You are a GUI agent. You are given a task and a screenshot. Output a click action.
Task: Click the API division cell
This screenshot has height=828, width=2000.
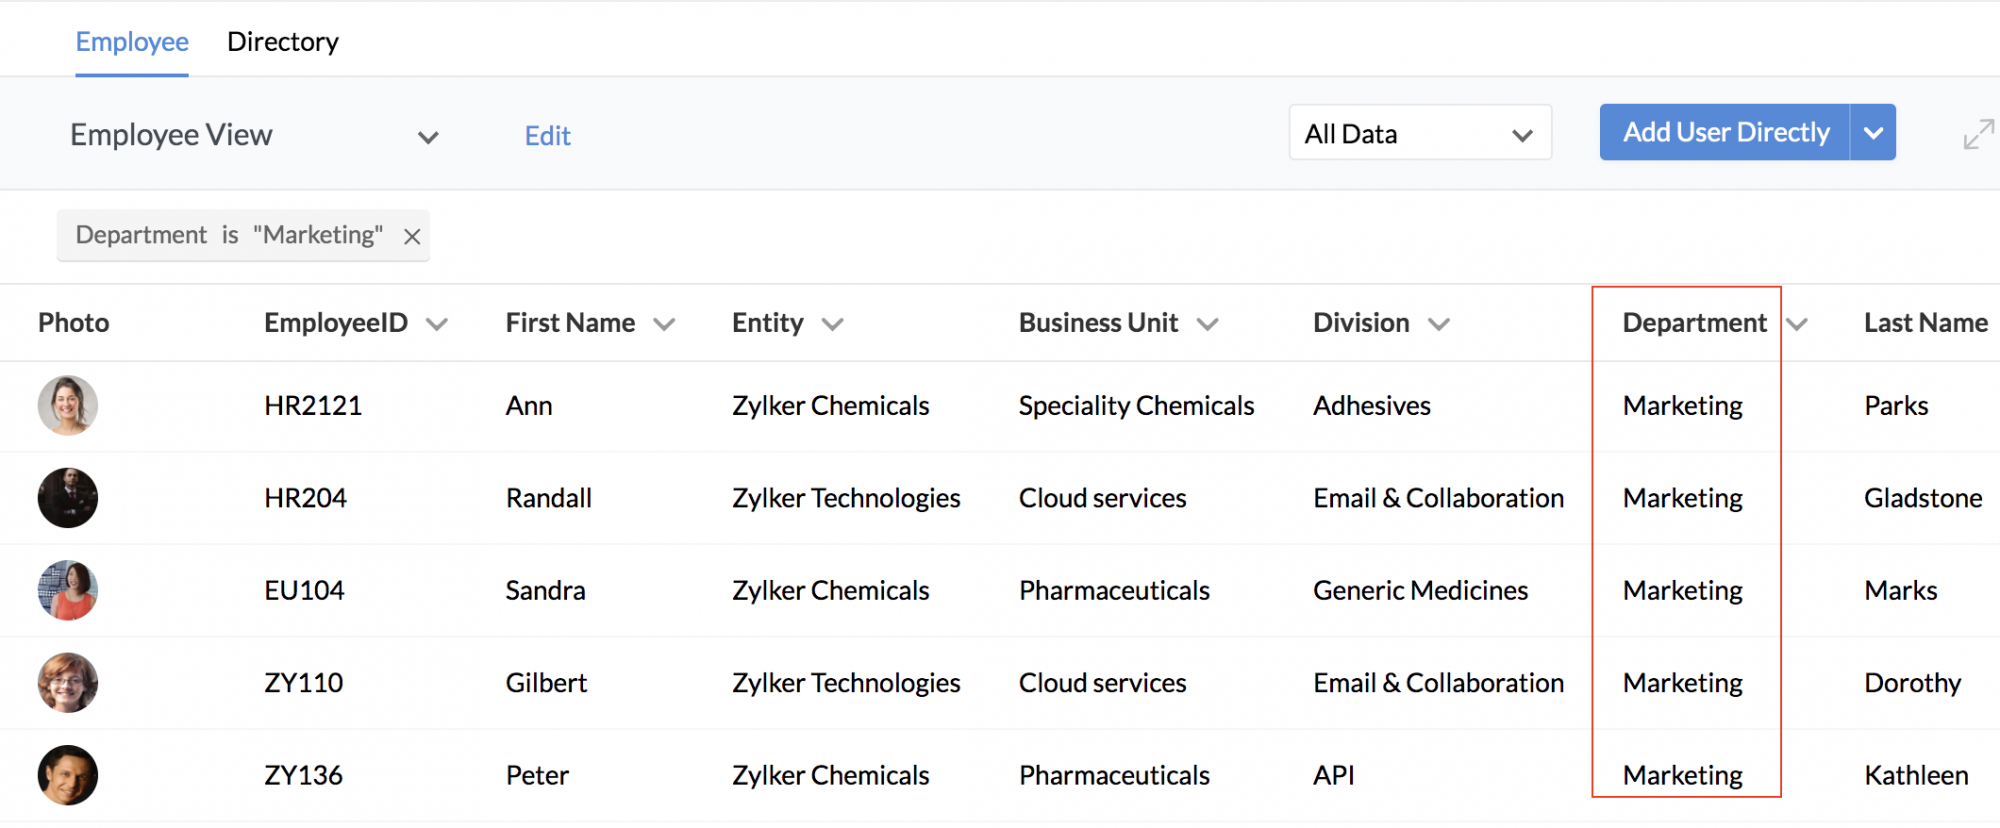pos(1334,776)
